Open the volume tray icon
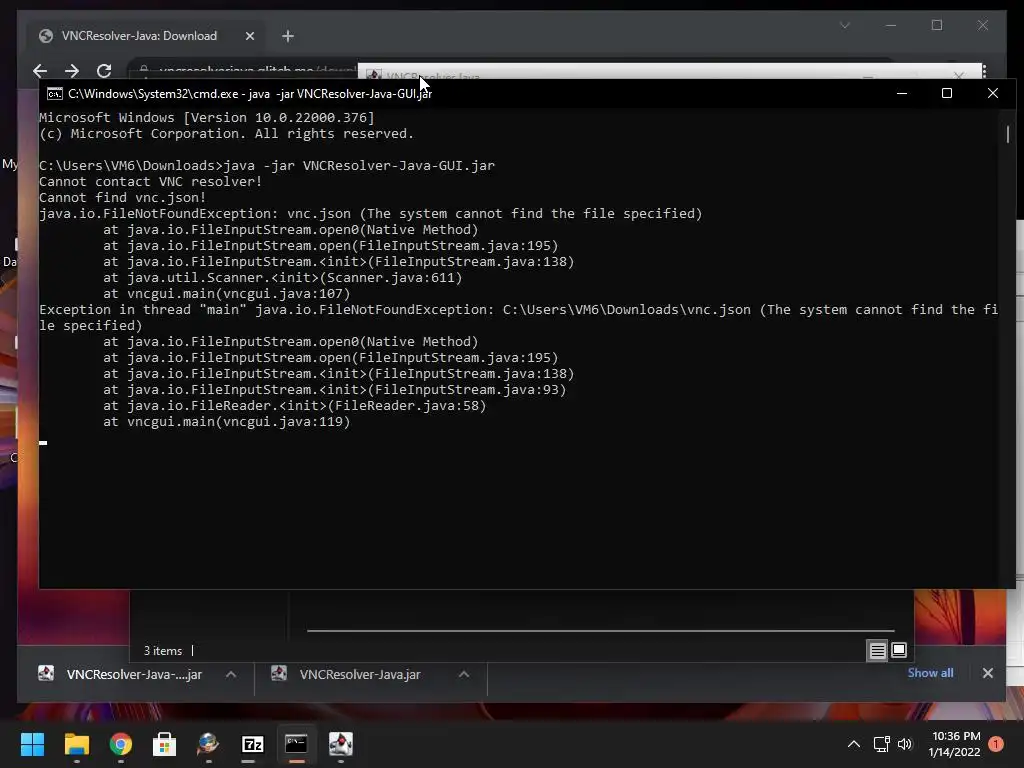 pyautogui.click(x=904, y=744)
